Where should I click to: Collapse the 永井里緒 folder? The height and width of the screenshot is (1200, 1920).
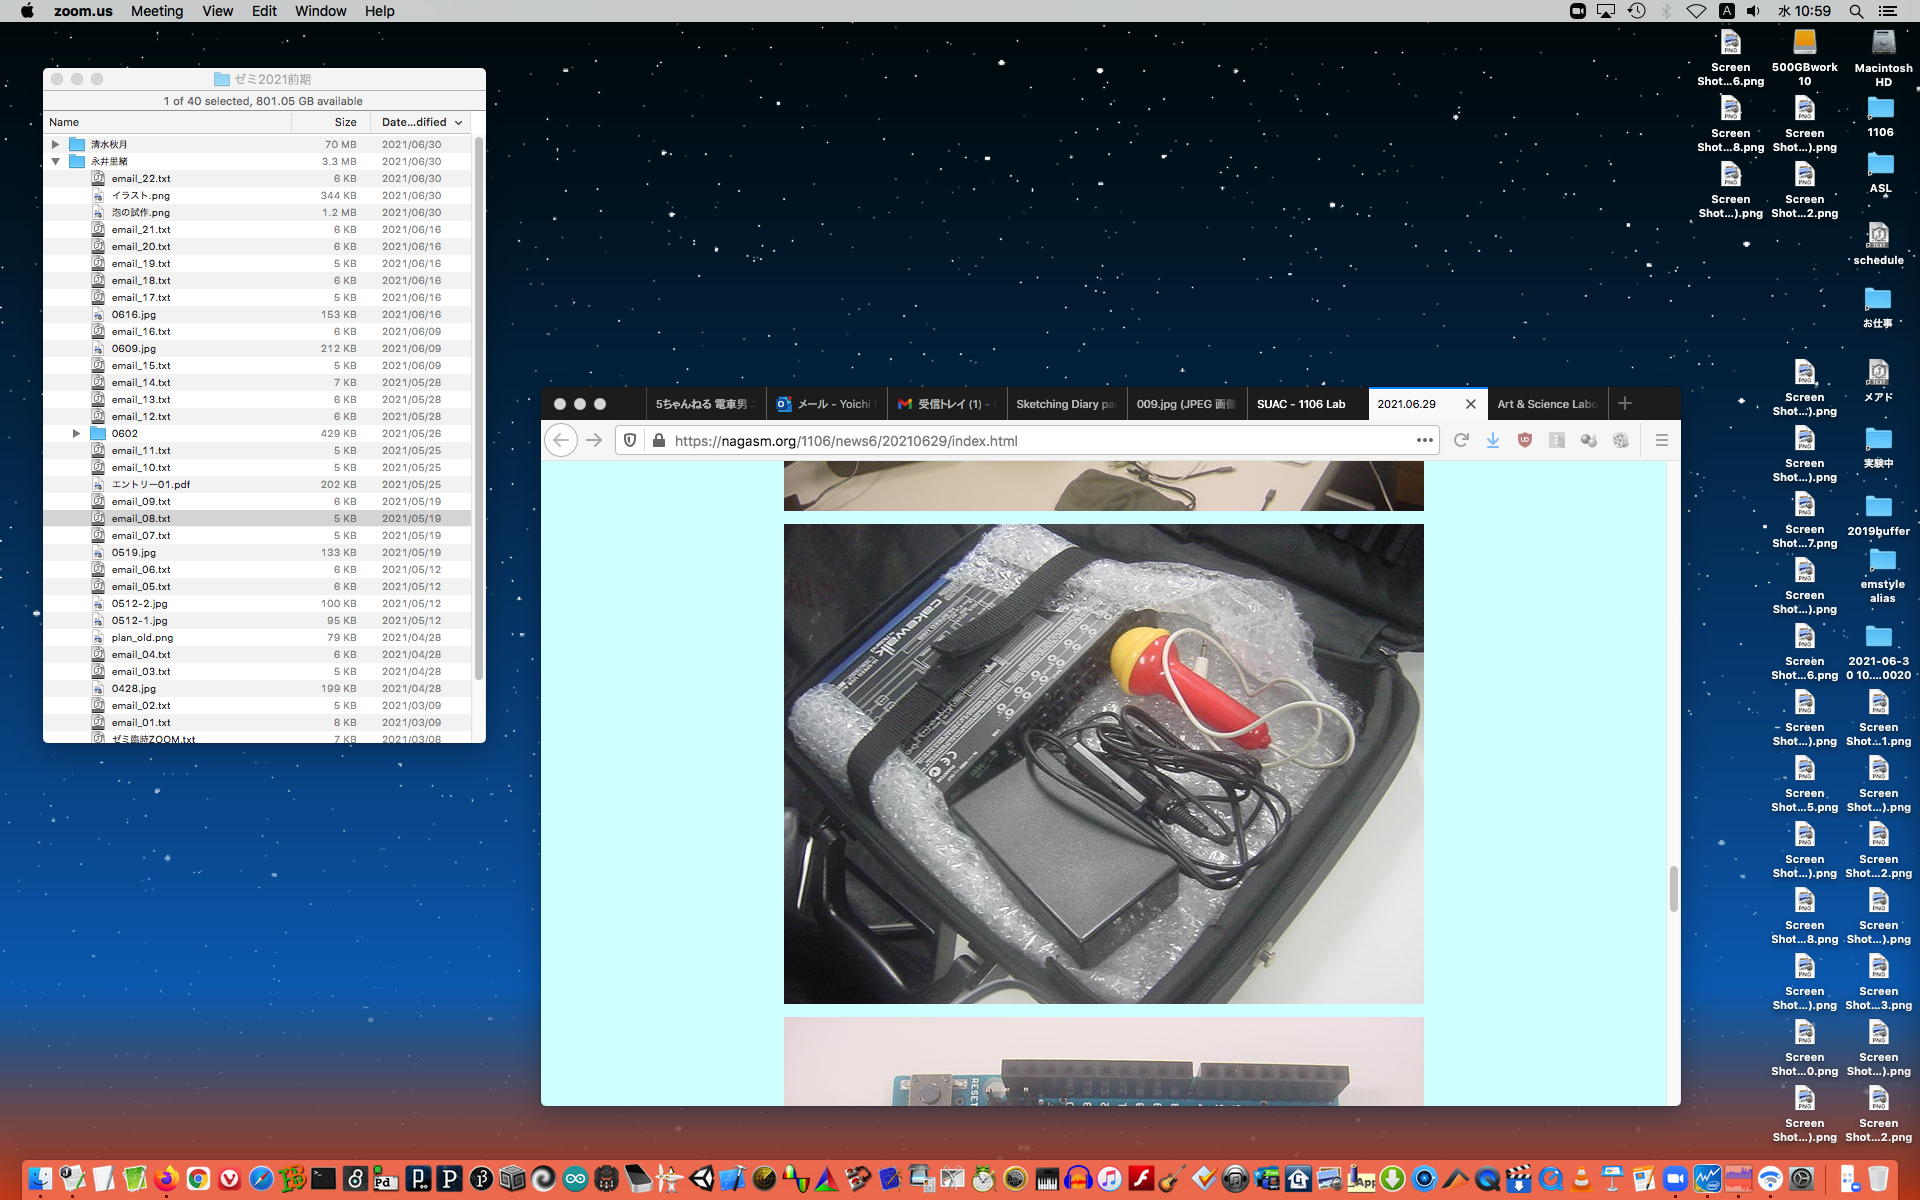(56, 161)
